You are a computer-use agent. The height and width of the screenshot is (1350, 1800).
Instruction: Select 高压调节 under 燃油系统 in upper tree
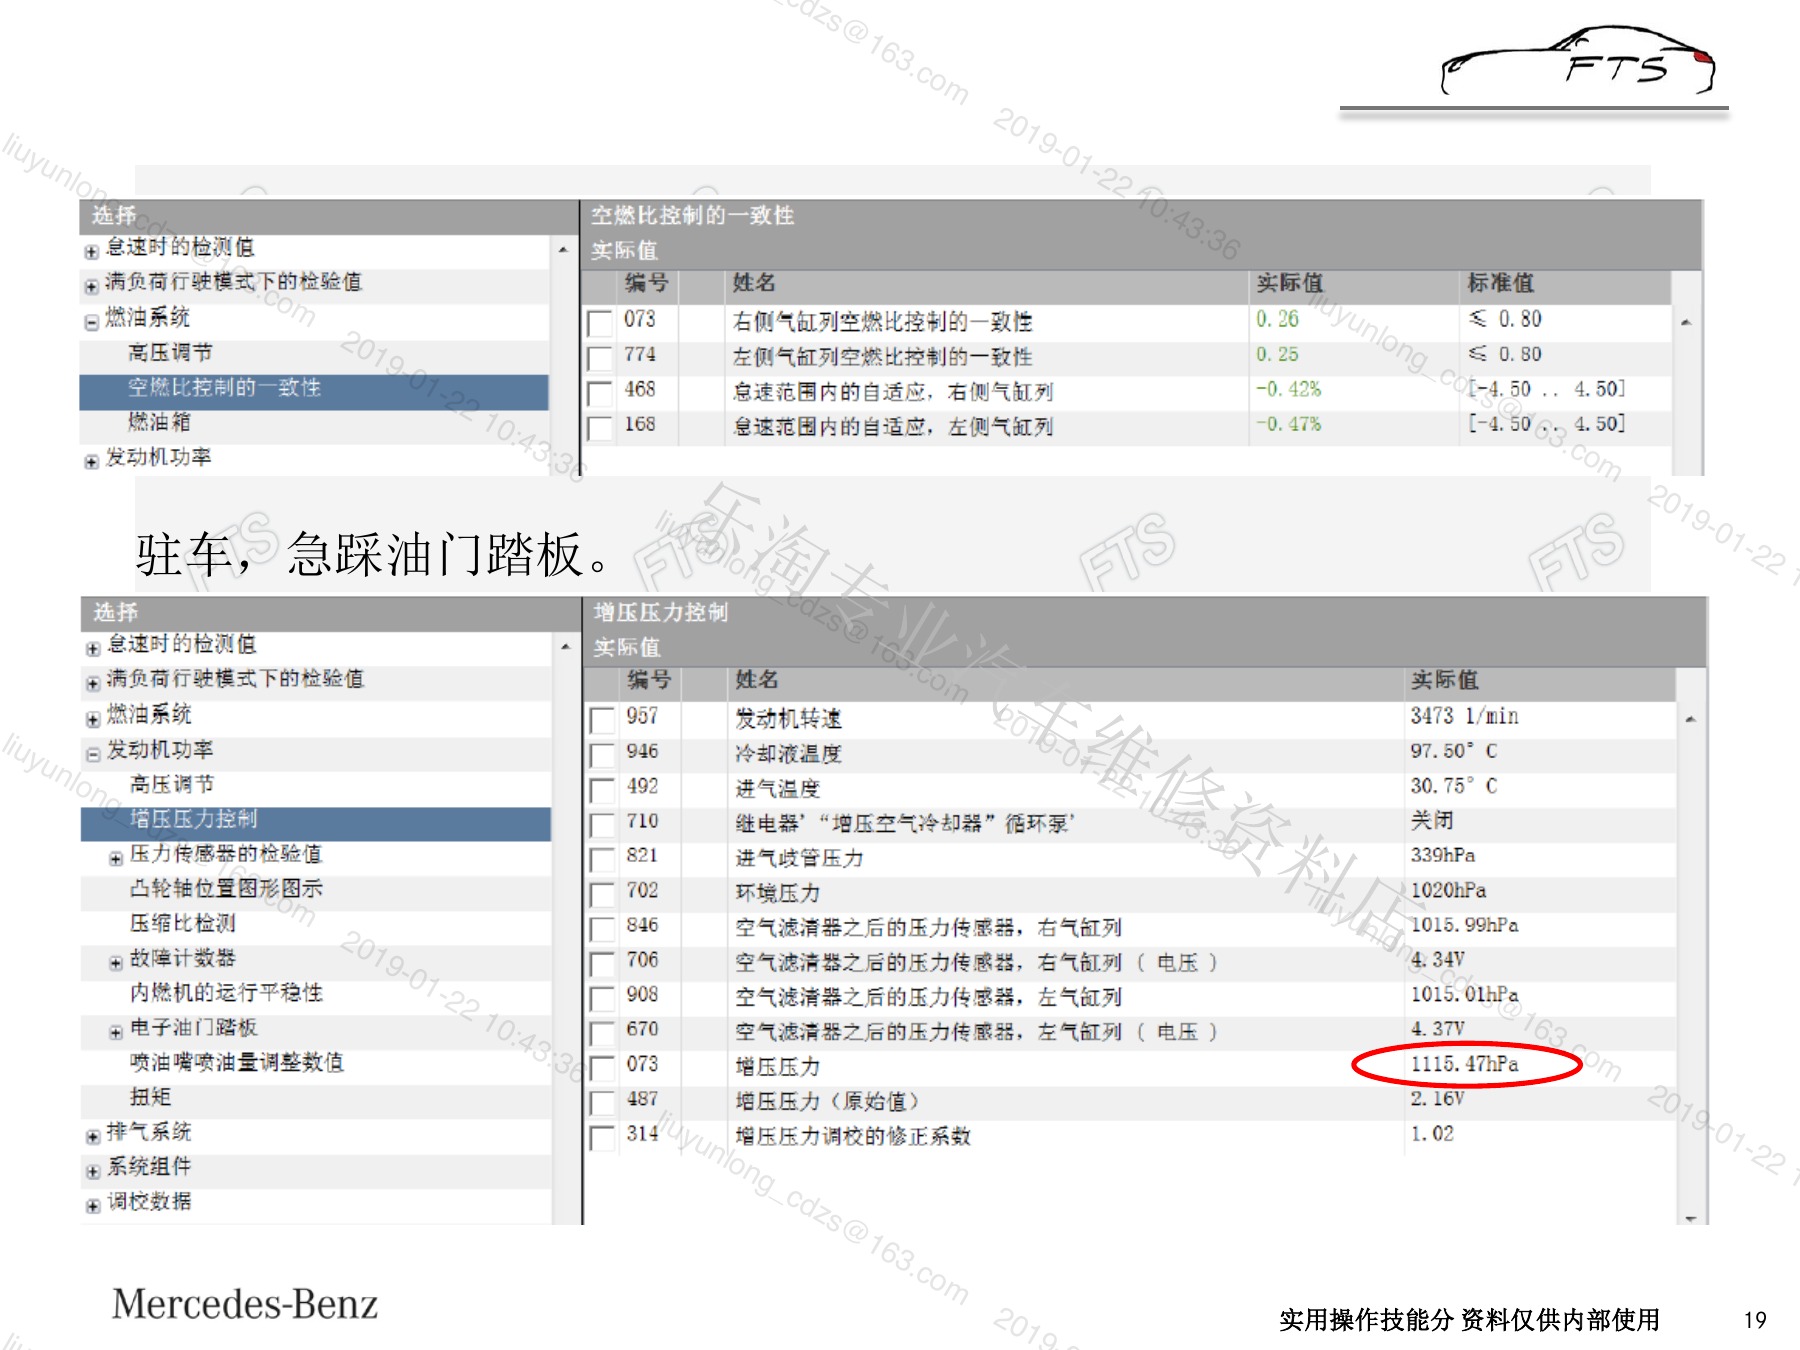pyautogui.click(x=170, y=352)
